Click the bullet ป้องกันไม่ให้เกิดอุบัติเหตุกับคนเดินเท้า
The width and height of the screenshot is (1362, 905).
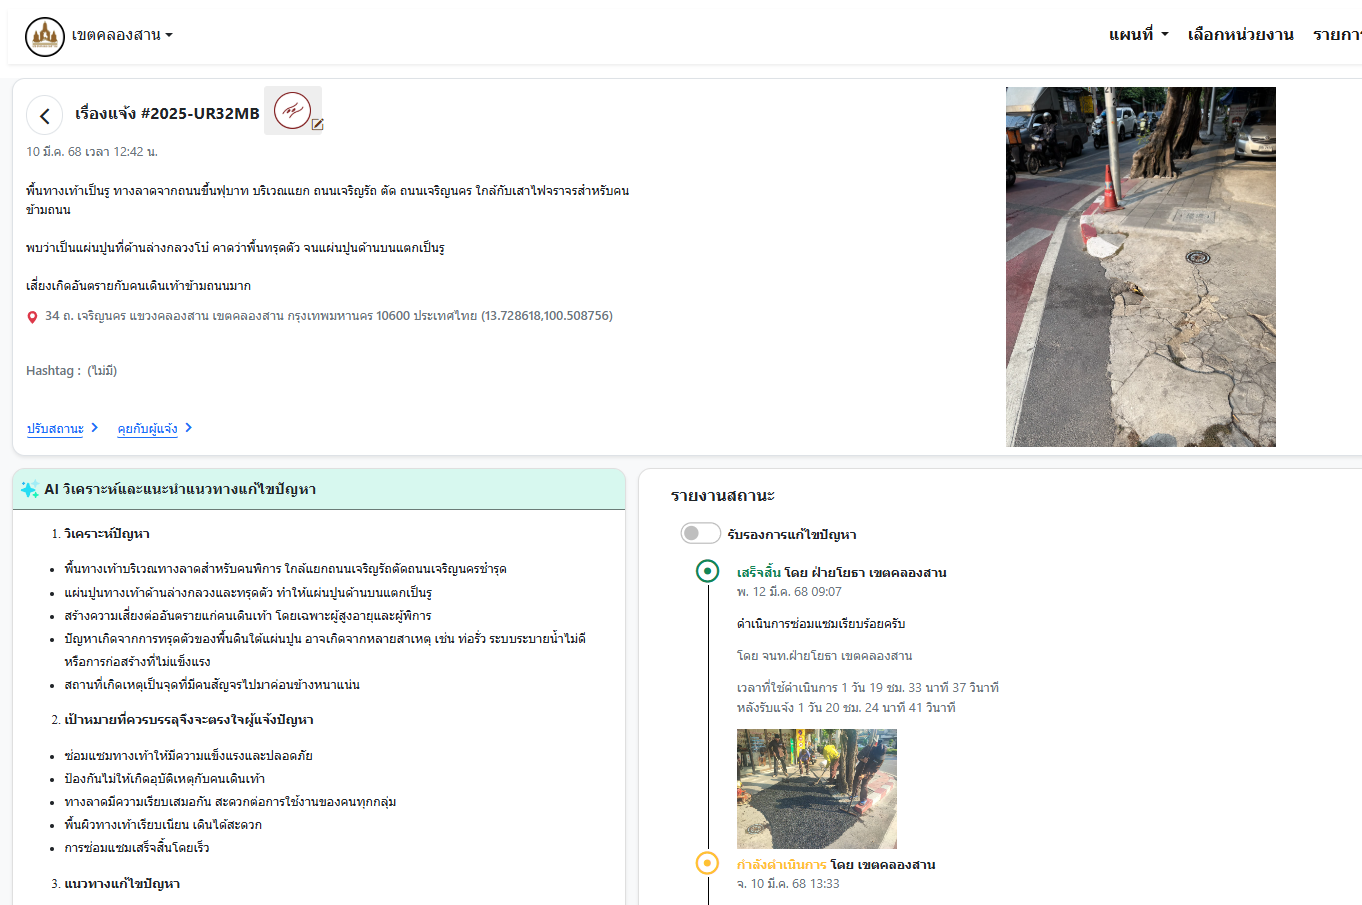click(x=164, y=779)
